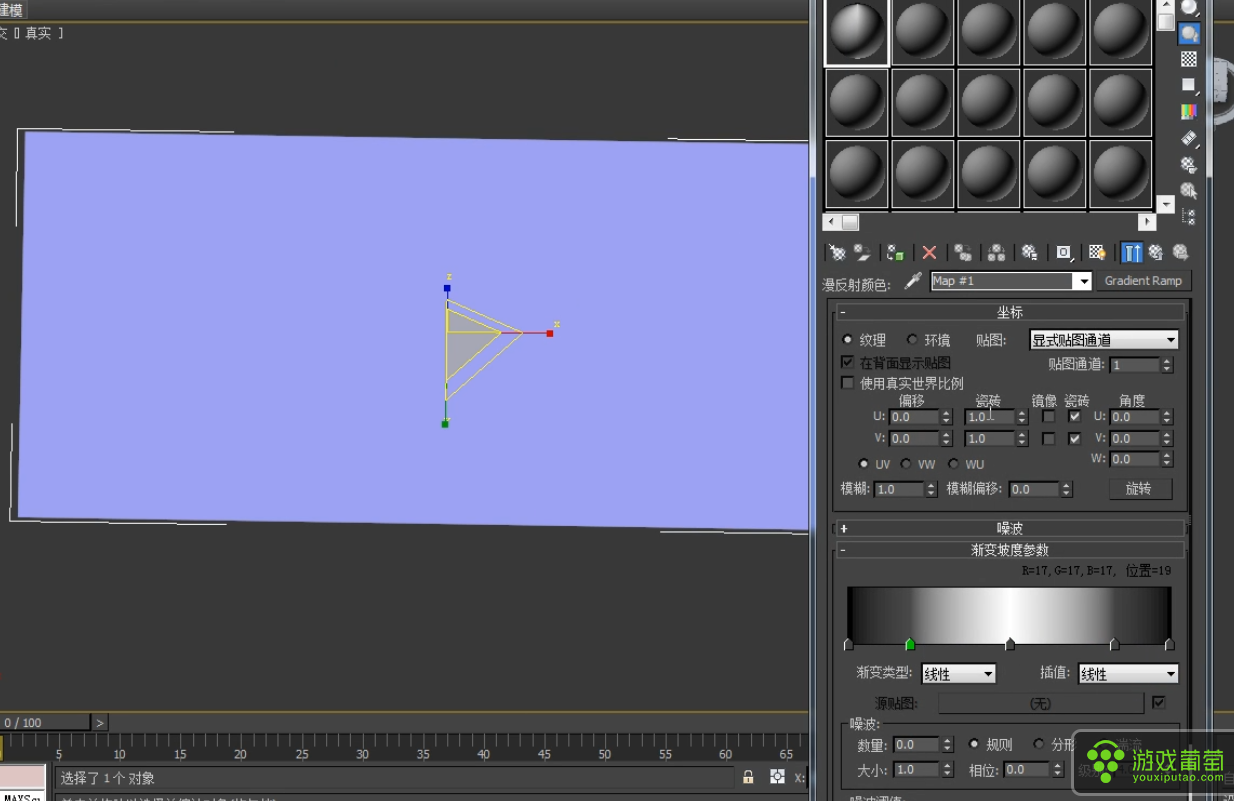Open the 贴图 mapping type dropdown
Screen dimensions: 1234x801
[x=1104, y=340]
